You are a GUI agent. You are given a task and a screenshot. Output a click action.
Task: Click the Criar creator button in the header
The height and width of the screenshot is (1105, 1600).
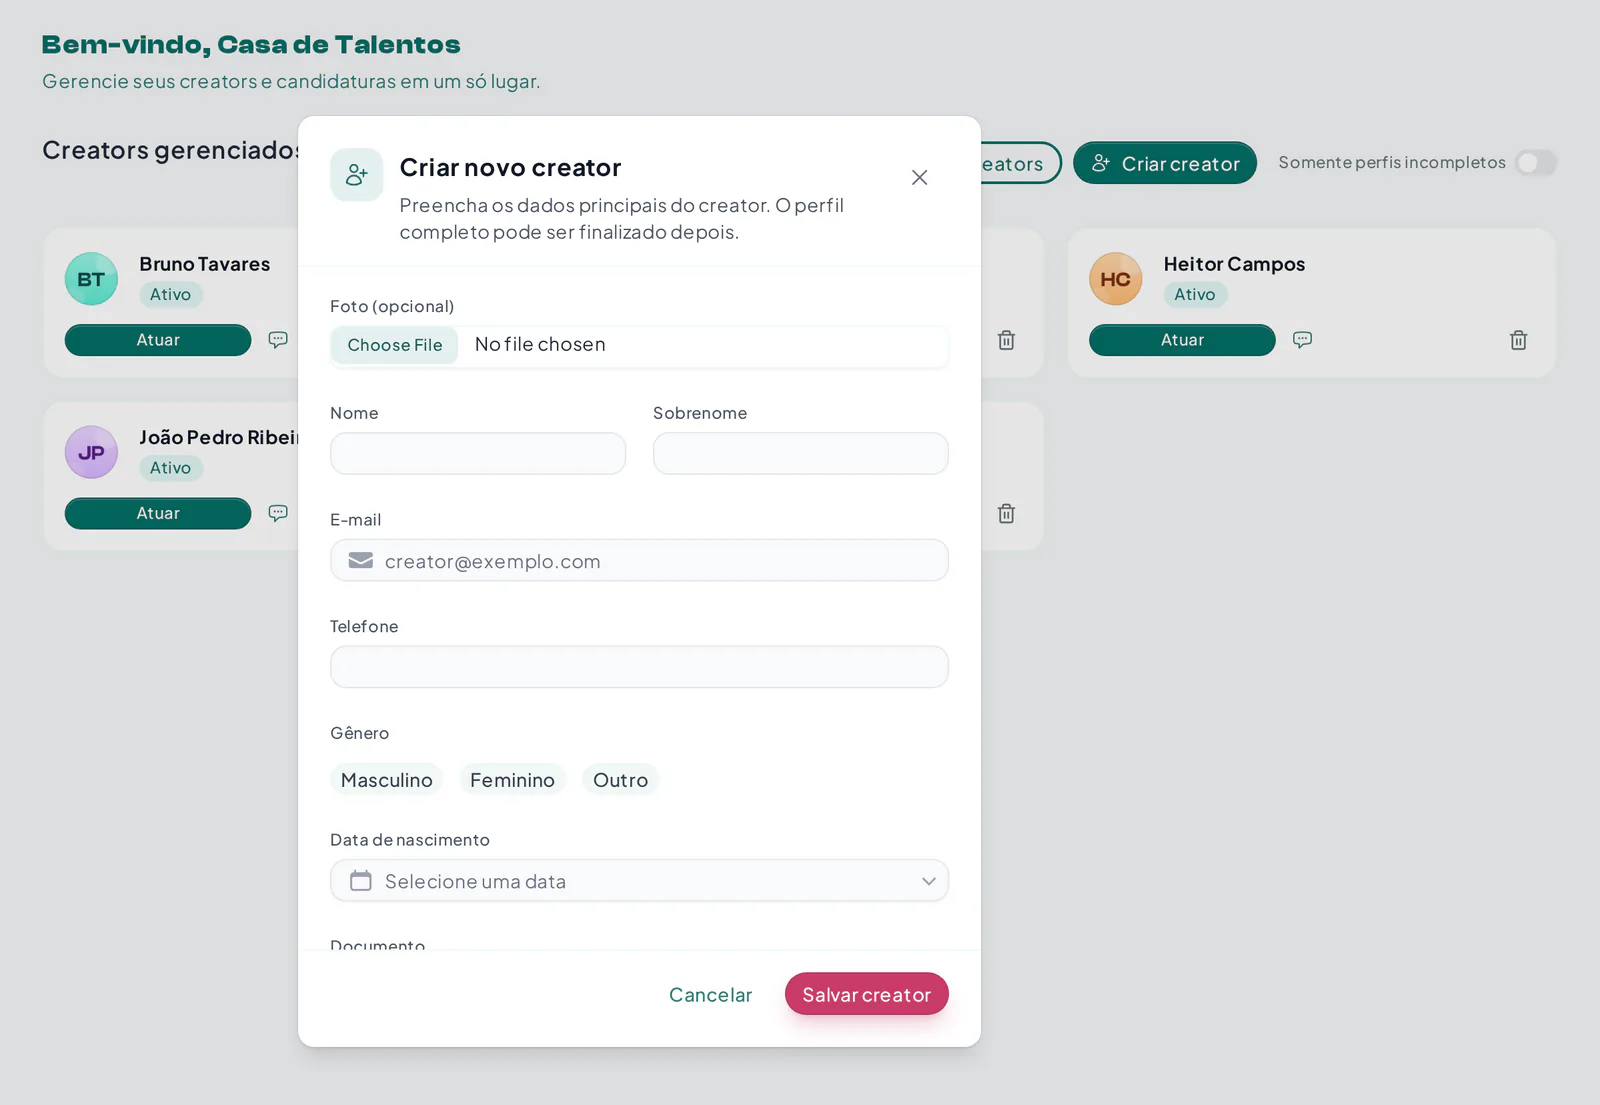click(1164, 163)
